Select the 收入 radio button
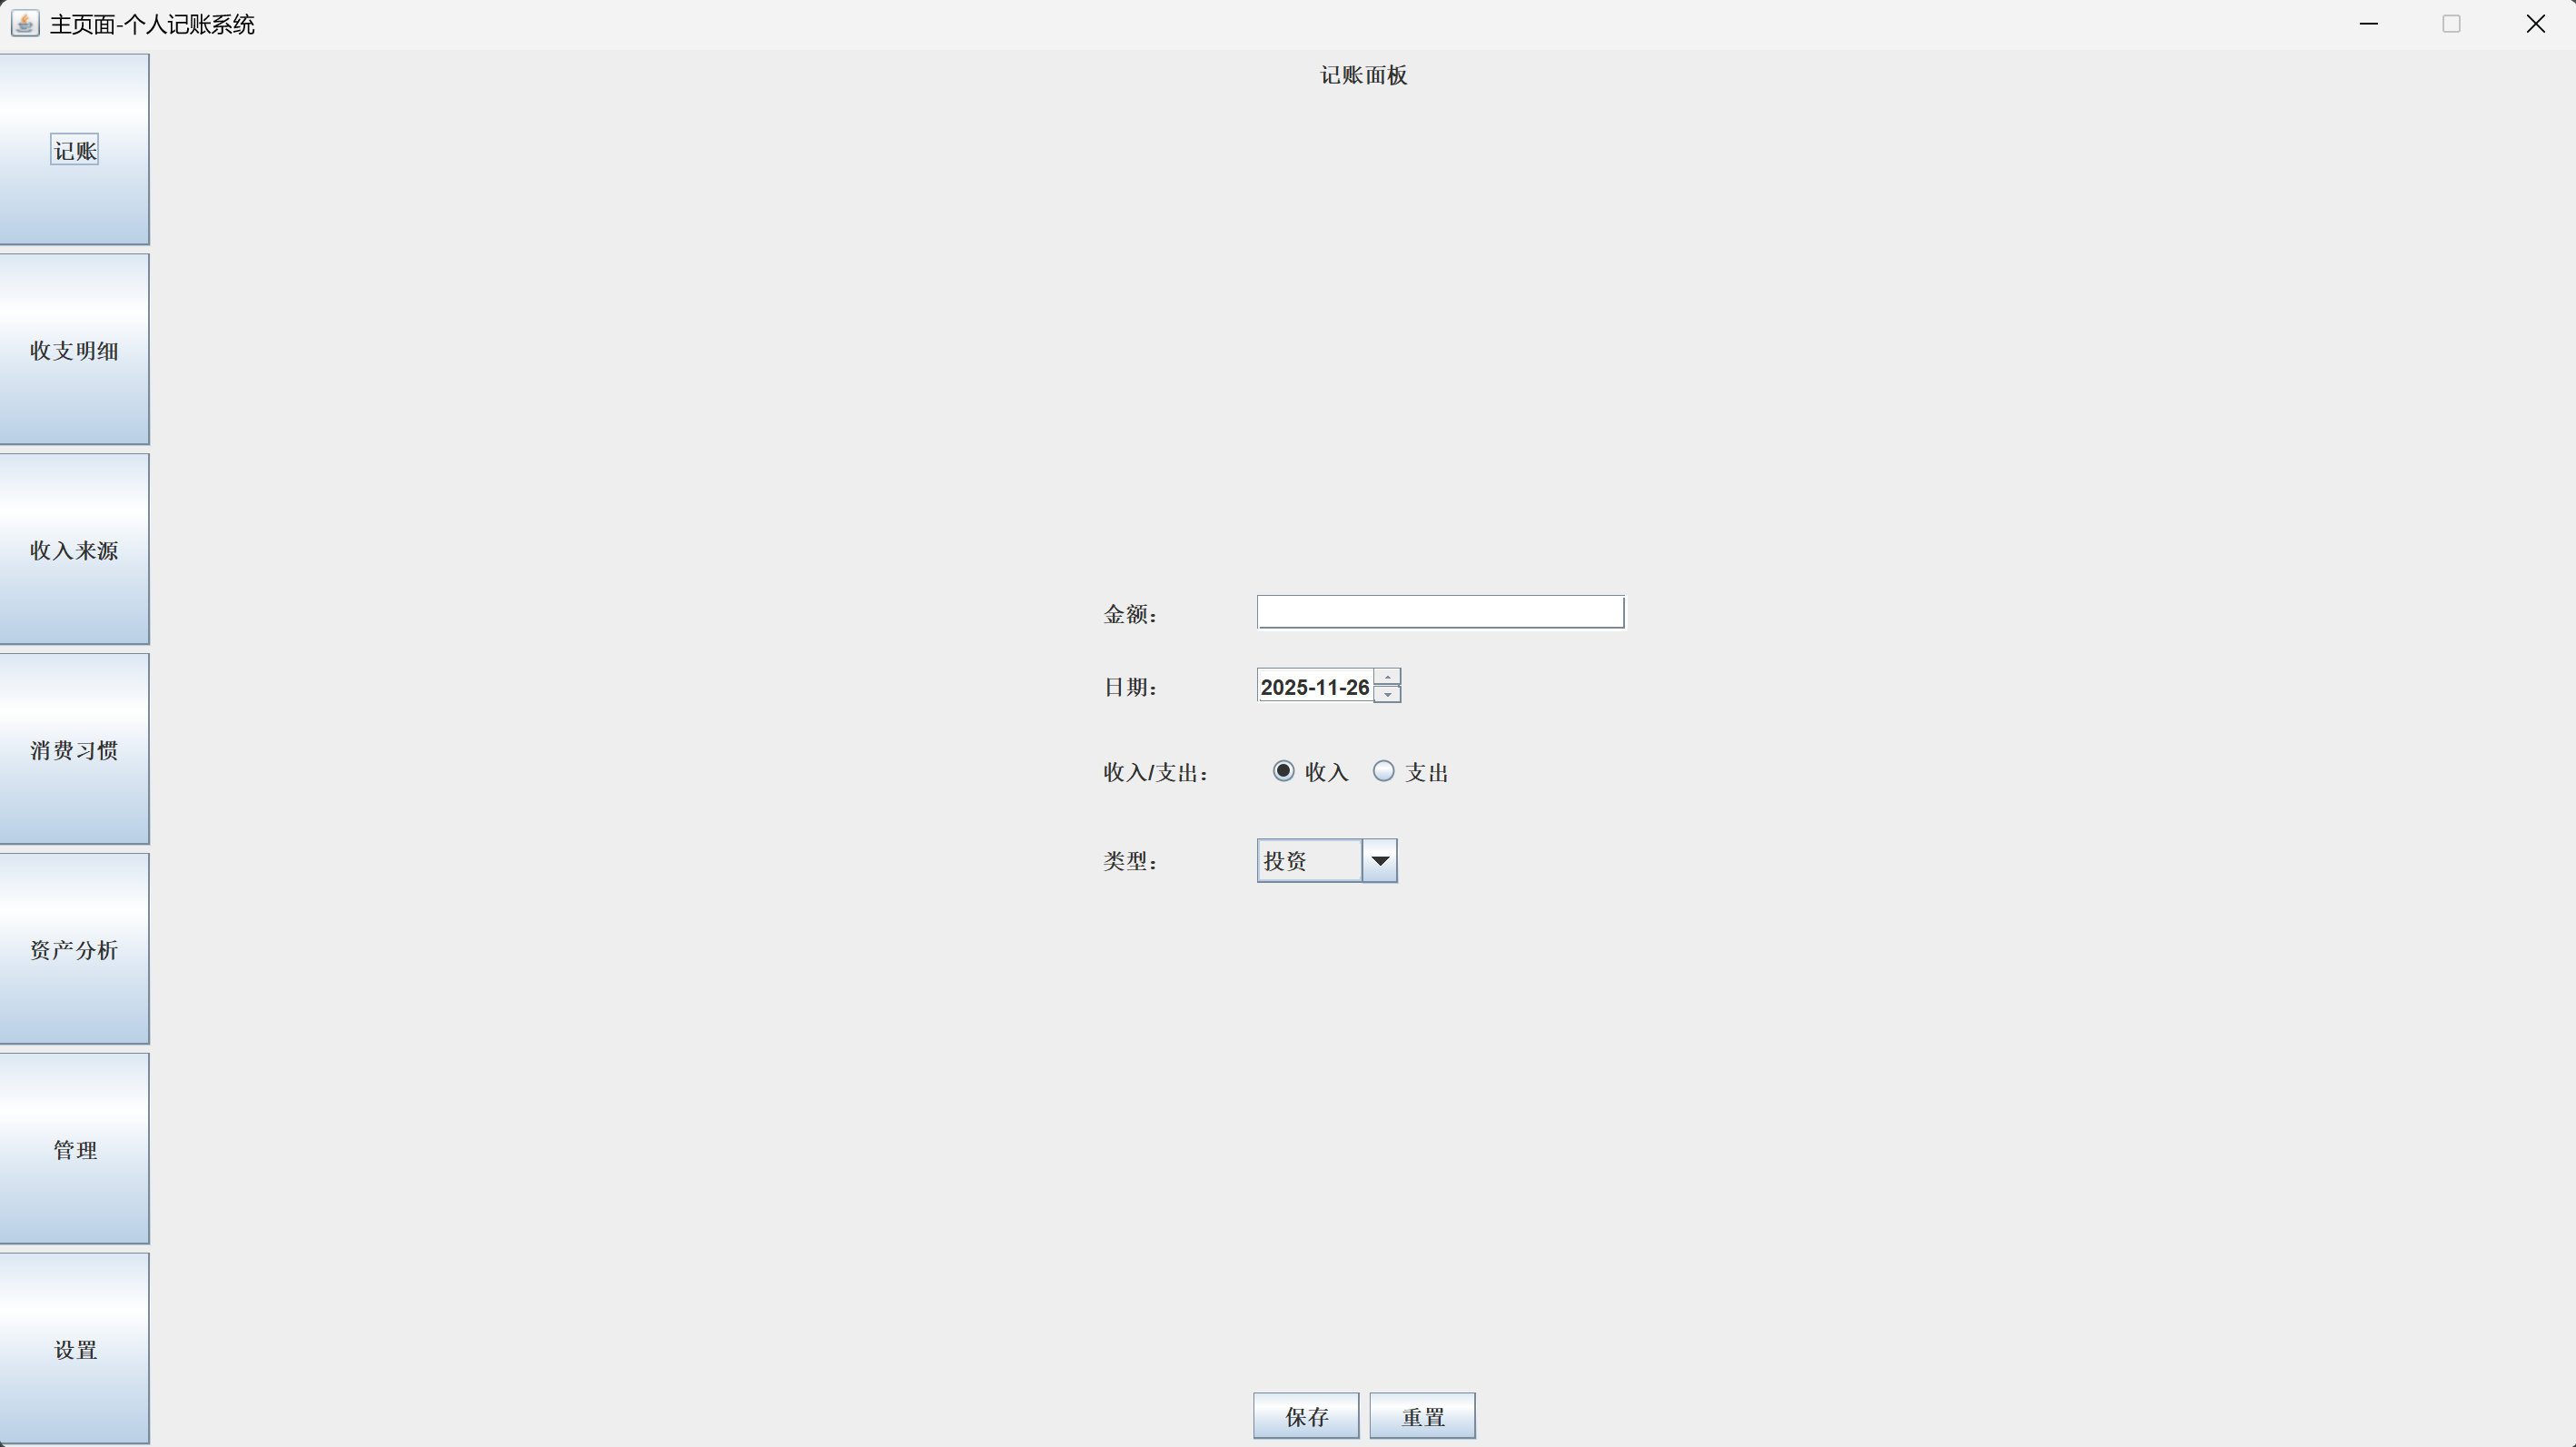Viewport: 2576px width, 1447px height. pos(1284,771)
